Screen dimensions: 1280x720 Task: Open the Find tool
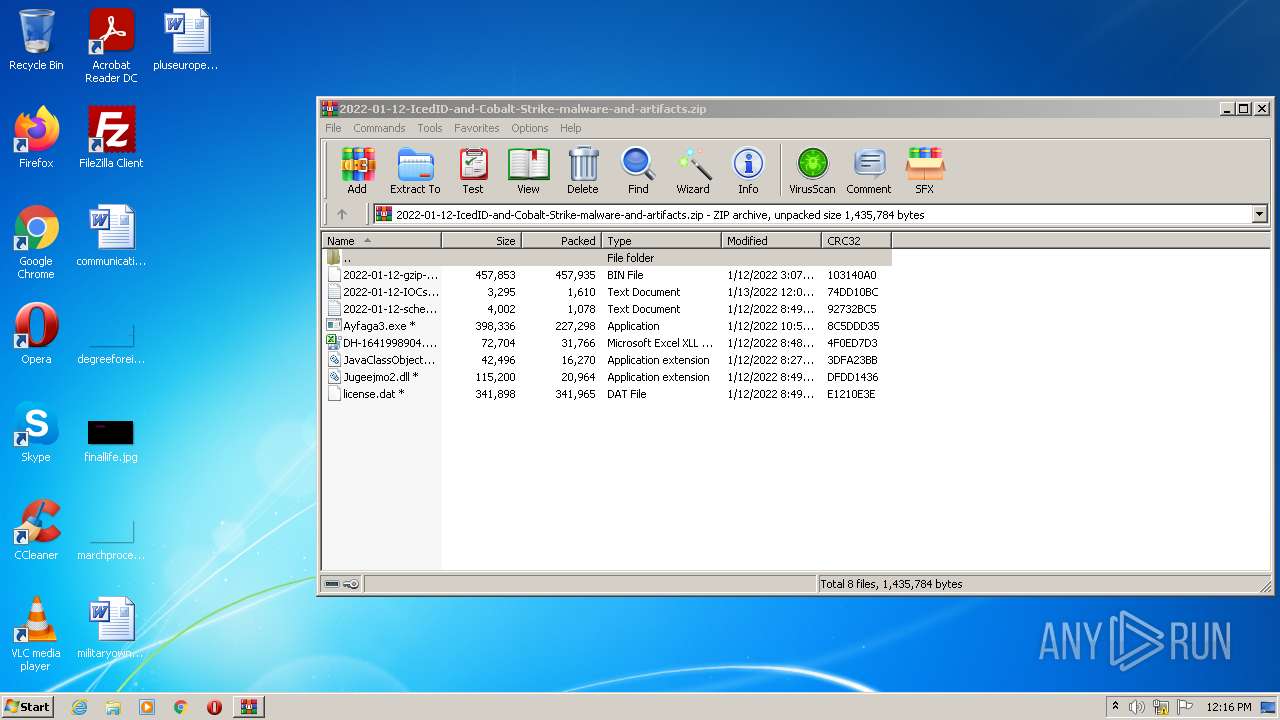tap(638, 171)
